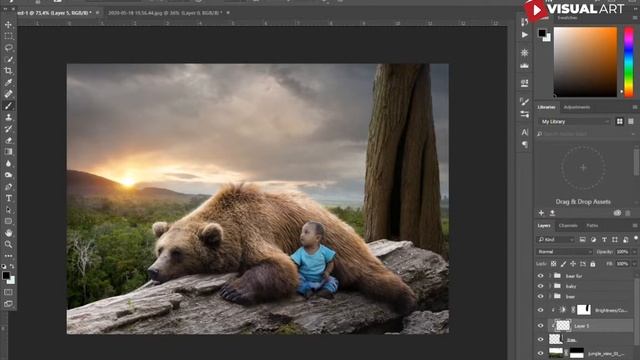The height and width of the screenshot is (360, 640).
Task: Open the Actions panel play icon
Action: 524,35
